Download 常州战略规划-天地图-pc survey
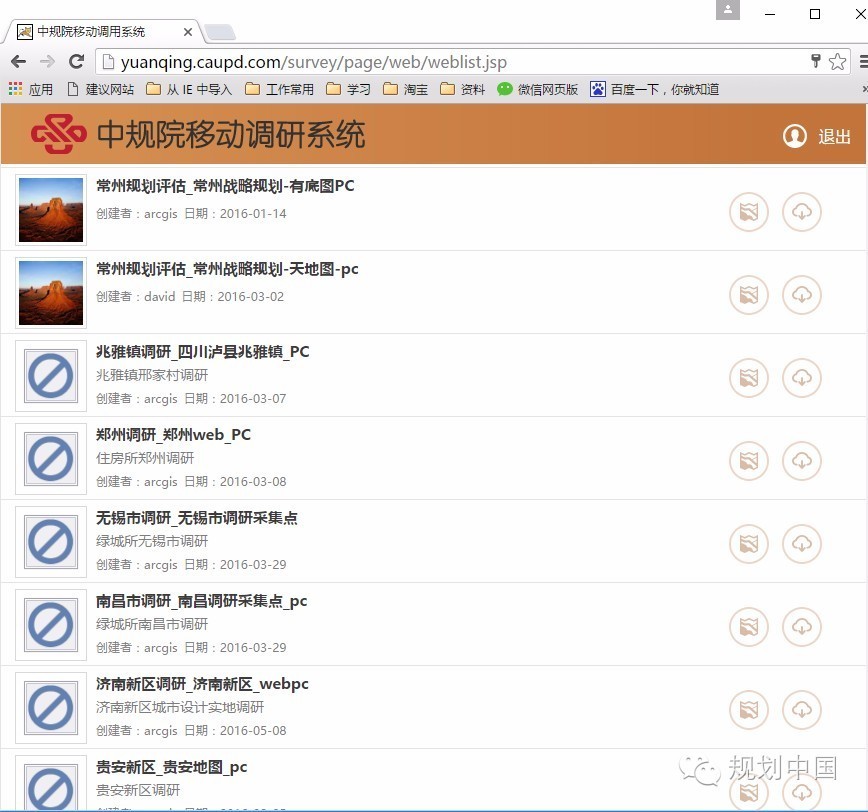Viewport: 868px width, 812px height. pyautogui.click(x=802, y=294)
